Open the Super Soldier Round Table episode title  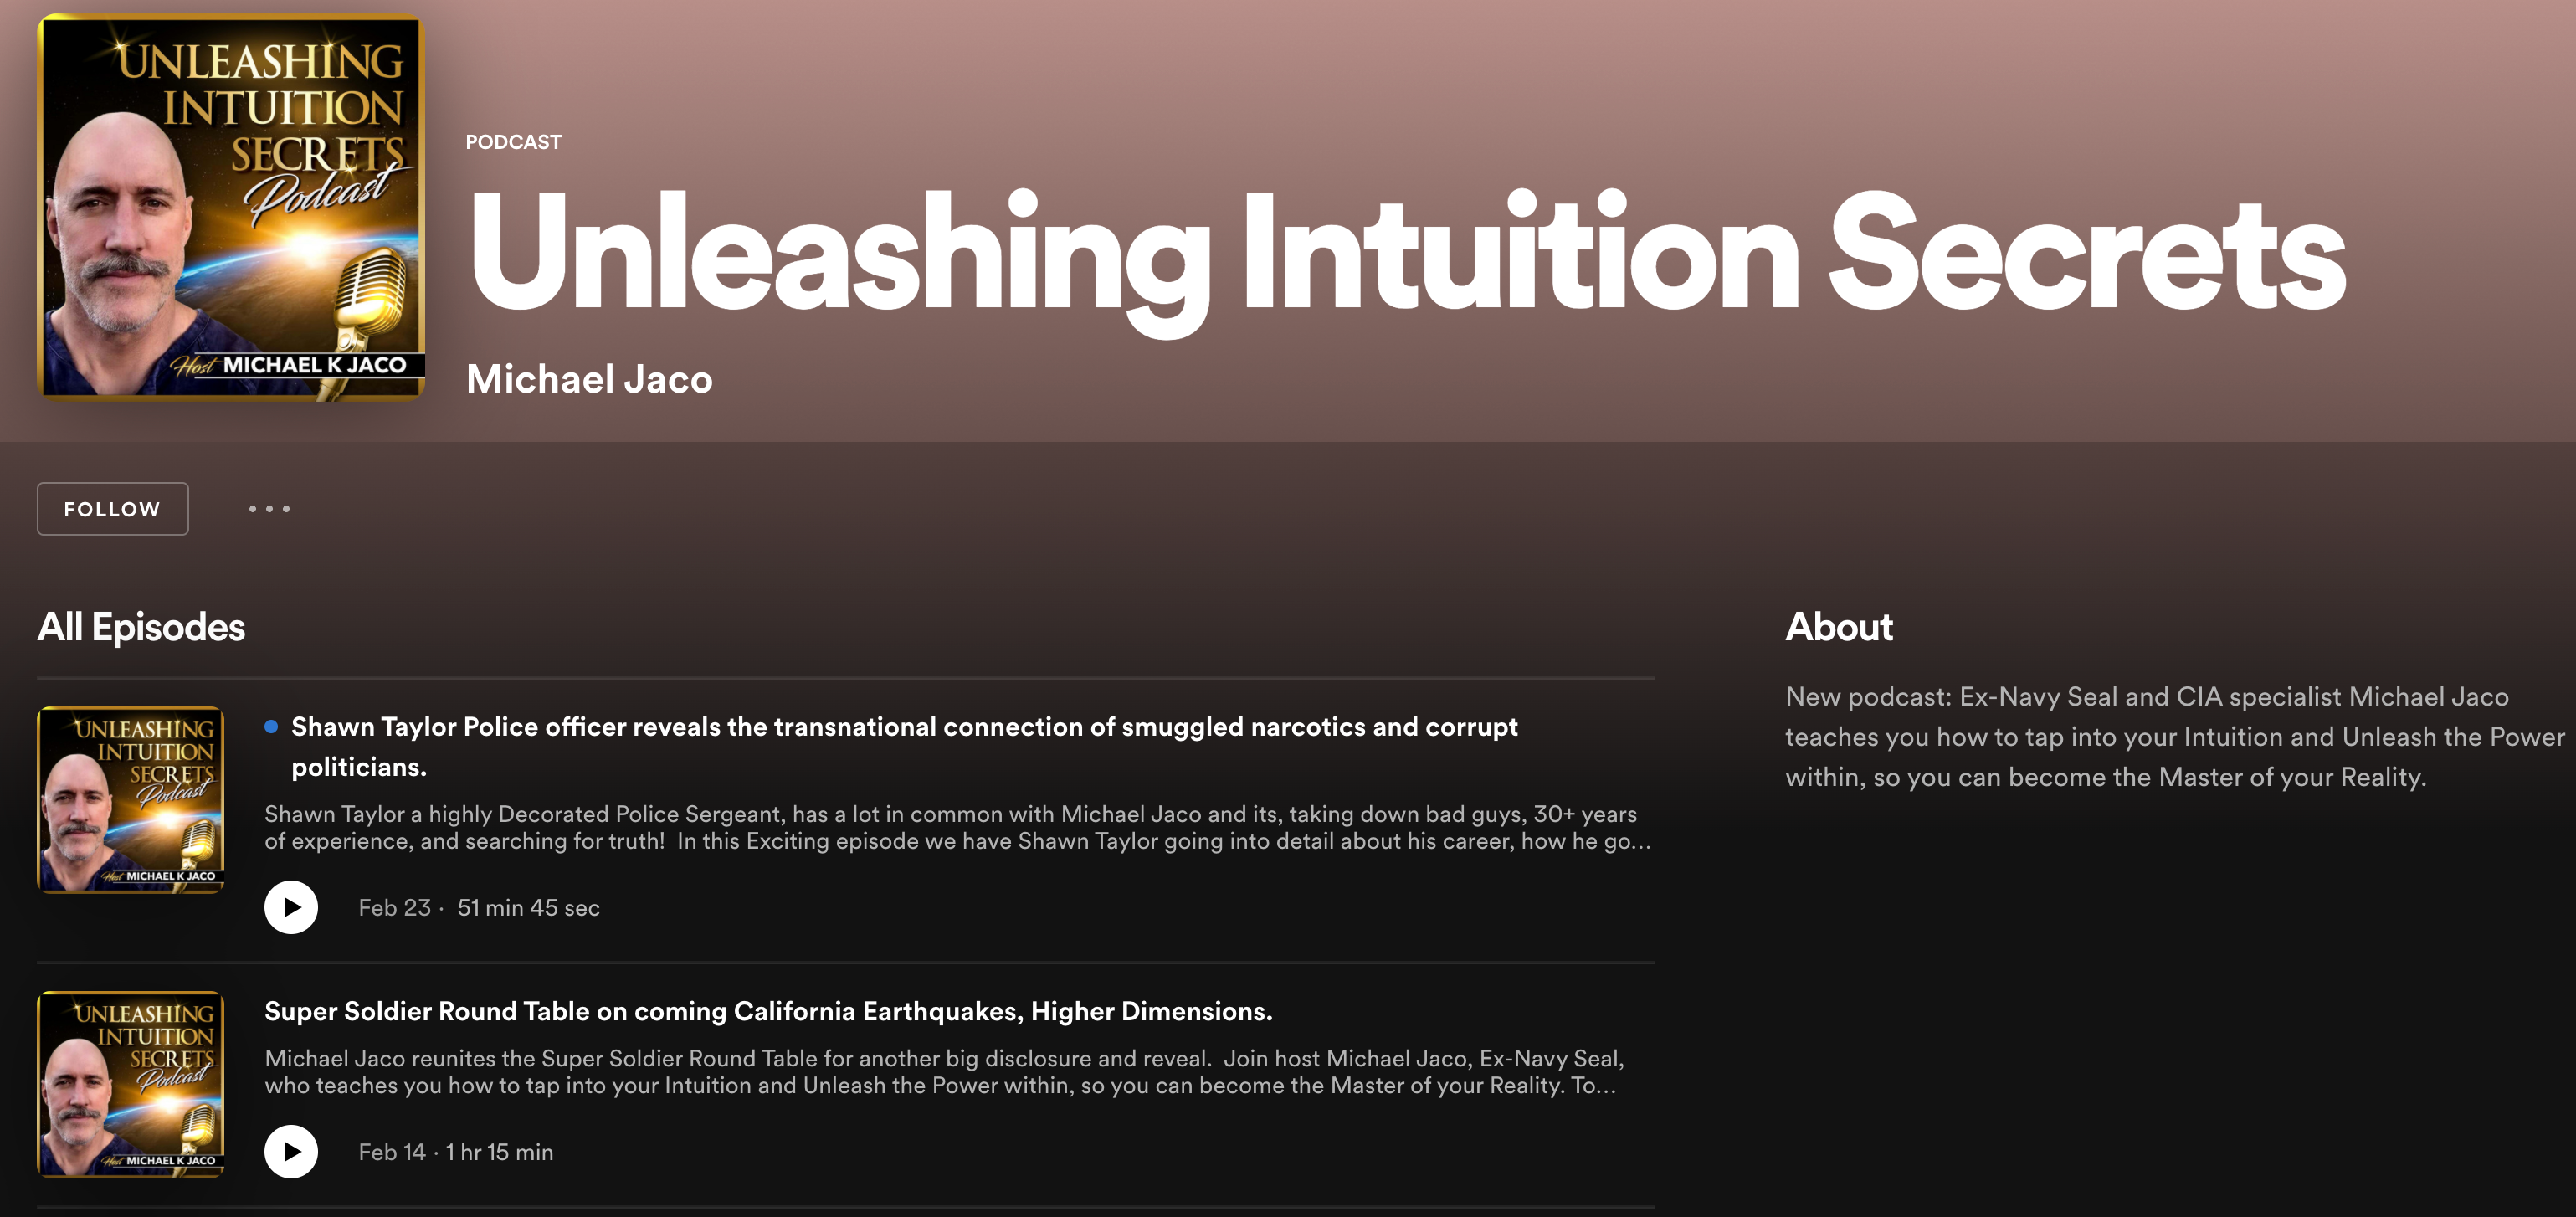(768, 1011)
